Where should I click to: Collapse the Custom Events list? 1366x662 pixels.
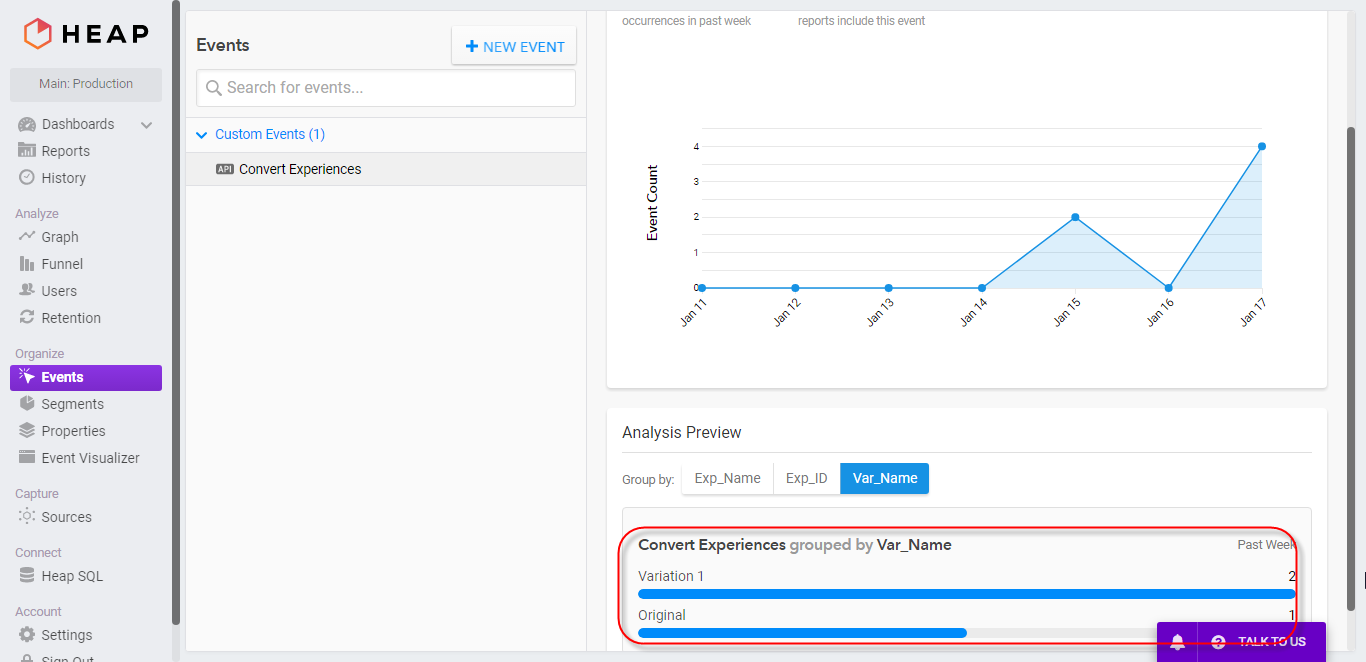pos(201,134)
